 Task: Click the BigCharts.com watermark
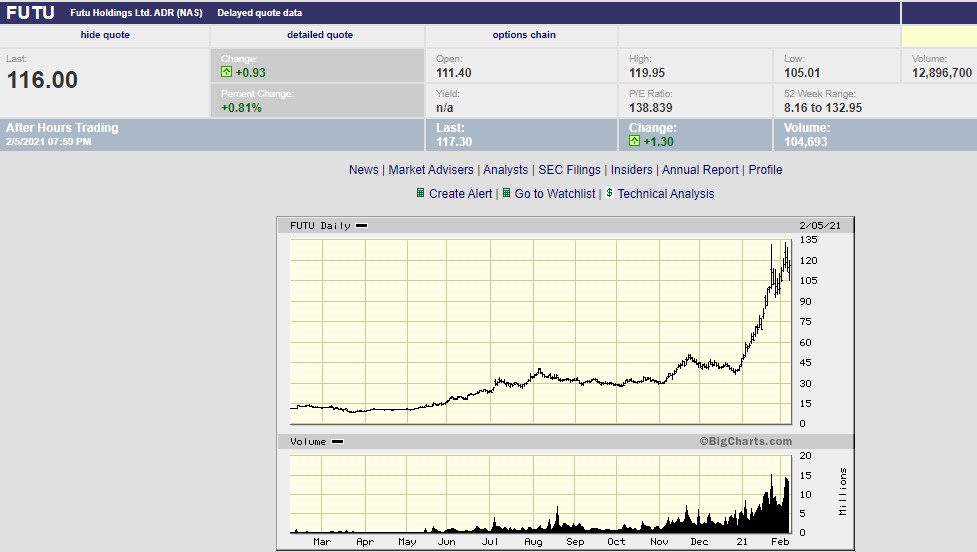(745, 441)
